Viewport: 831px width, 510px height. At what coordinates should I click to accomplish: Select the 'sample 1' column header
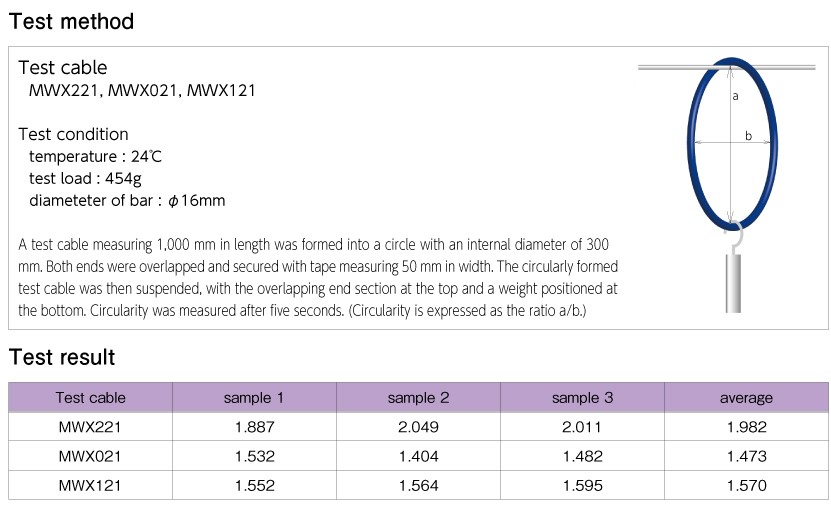coord(254,398)
